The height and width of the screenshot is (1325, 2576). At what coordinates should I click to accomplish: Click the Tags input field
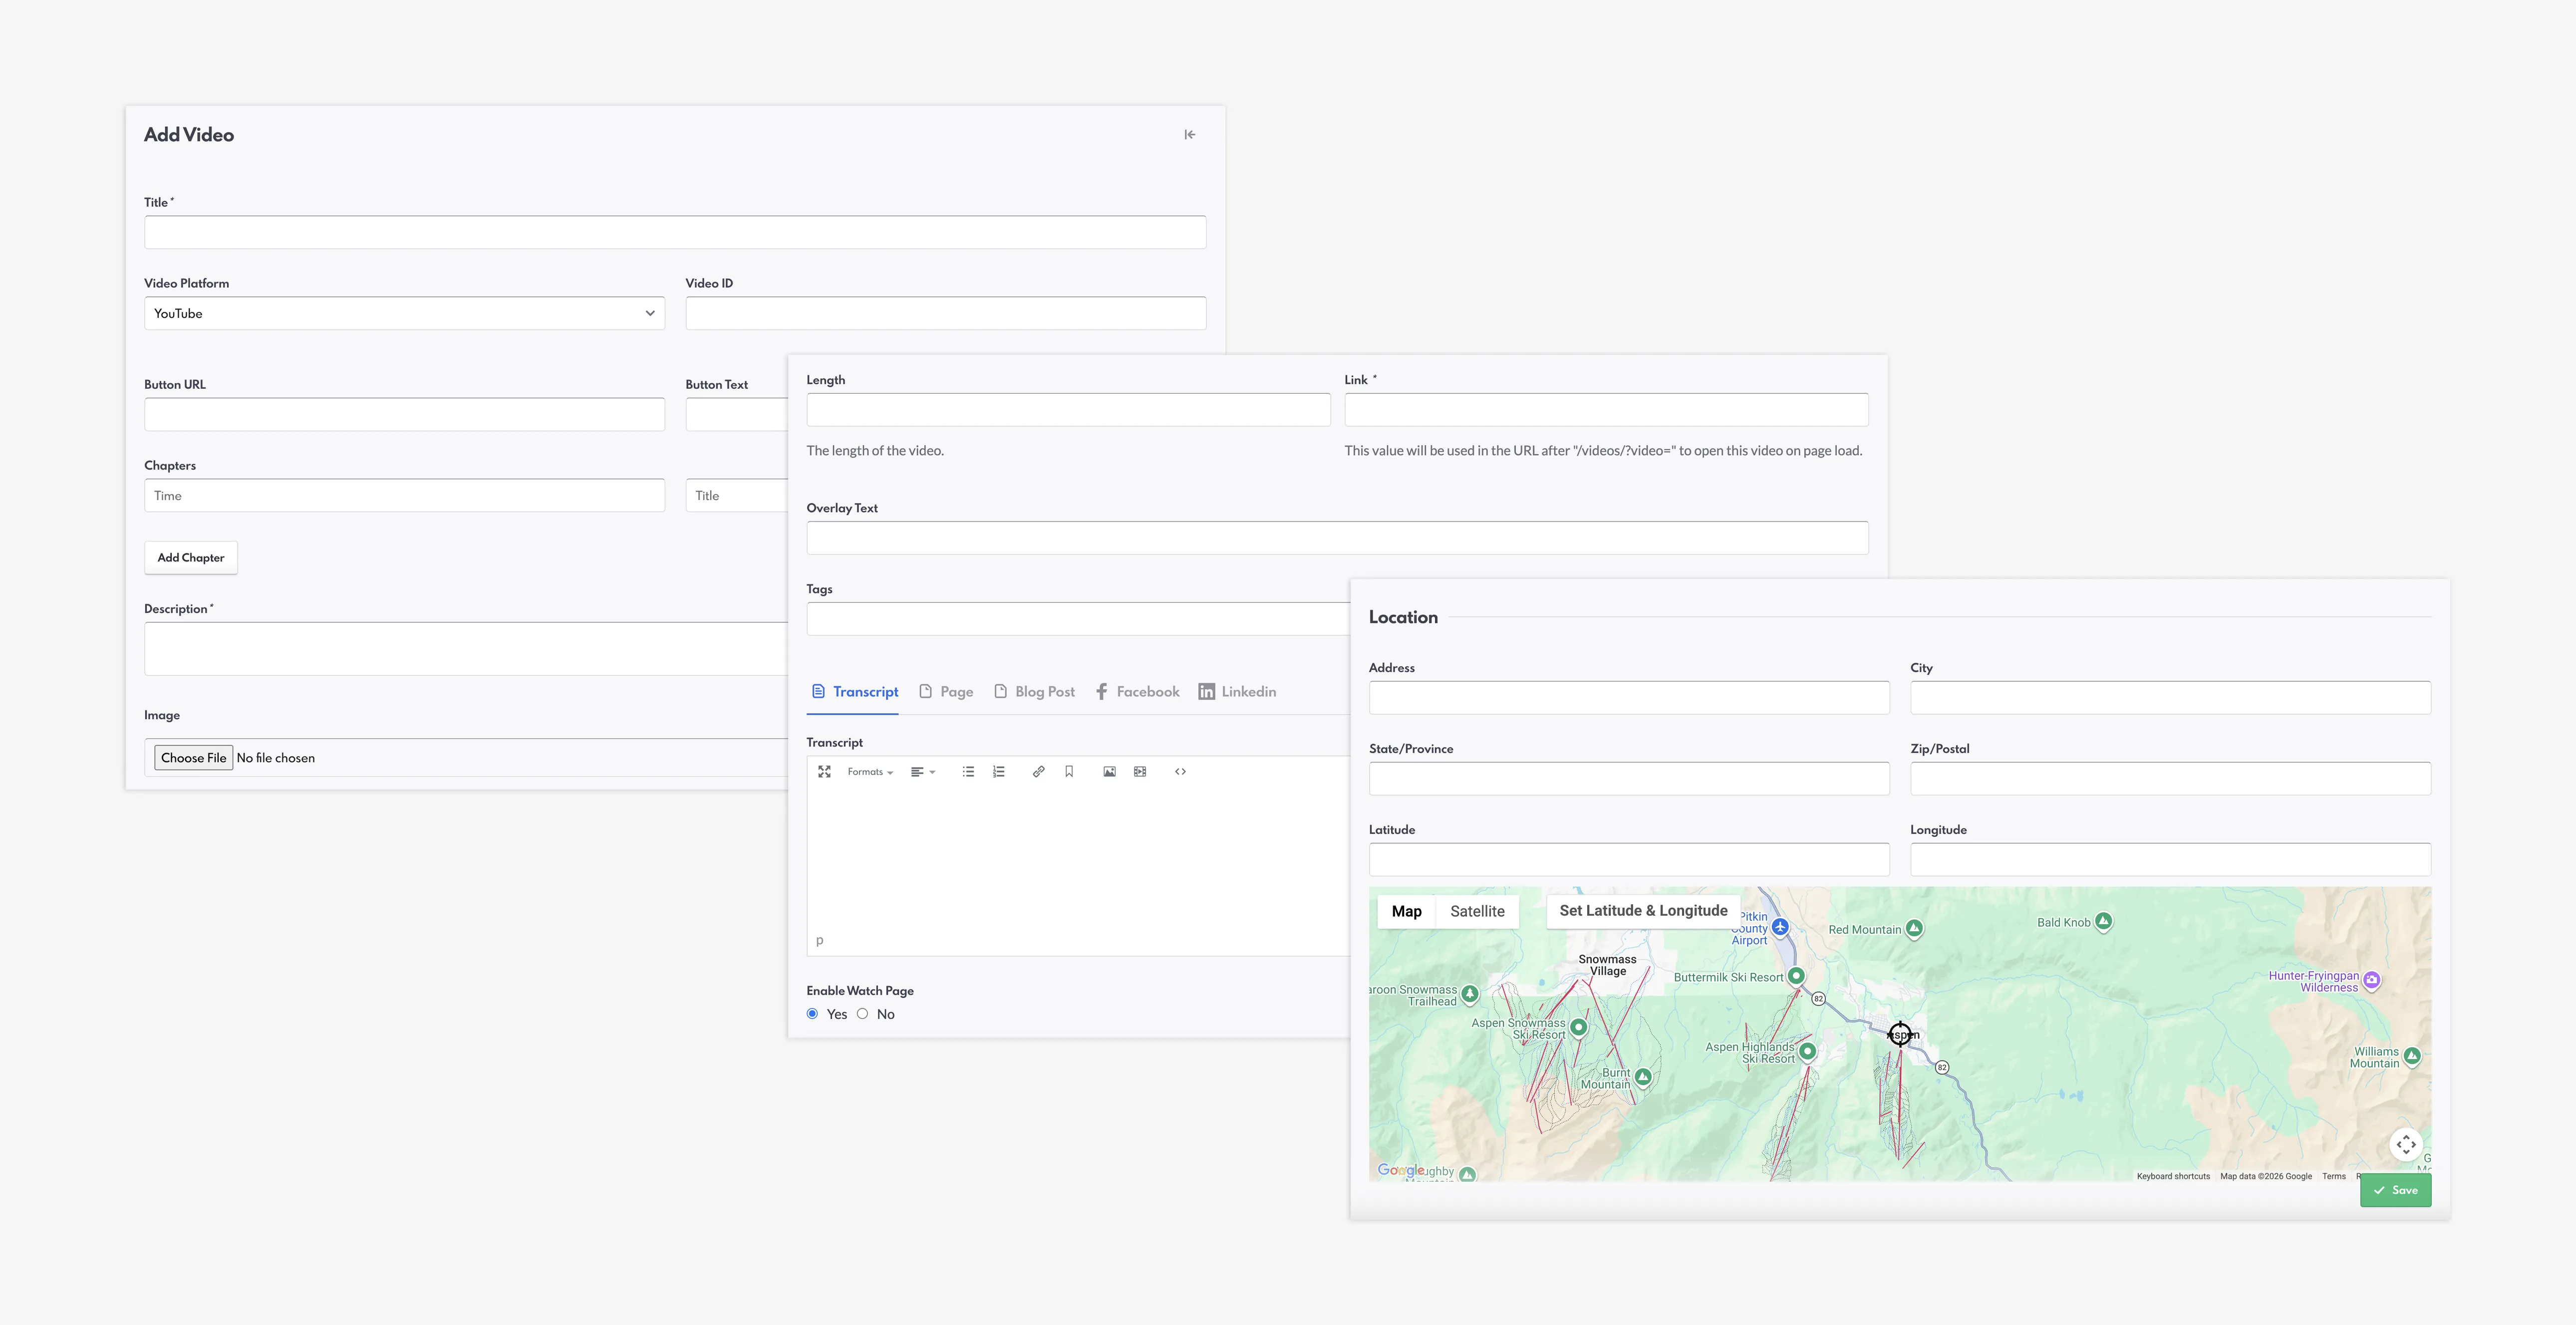tap(1078, 619)
